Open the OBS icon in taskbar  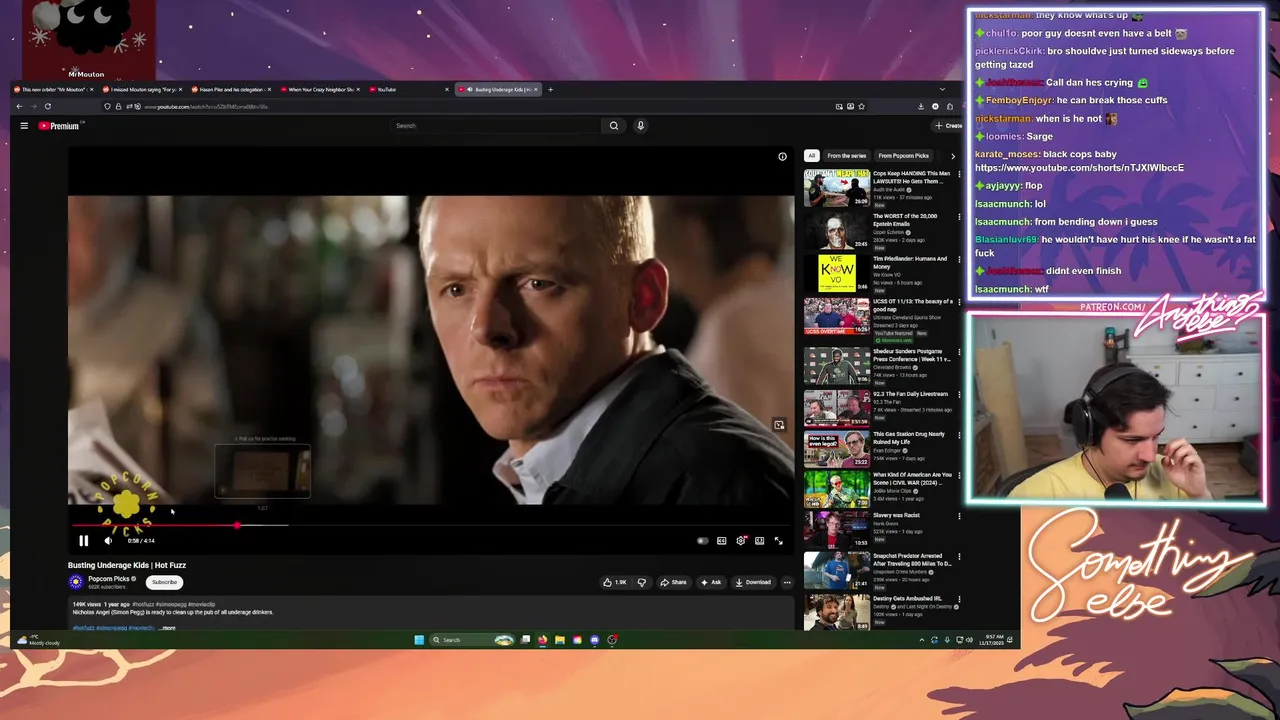tap(612, 640)
